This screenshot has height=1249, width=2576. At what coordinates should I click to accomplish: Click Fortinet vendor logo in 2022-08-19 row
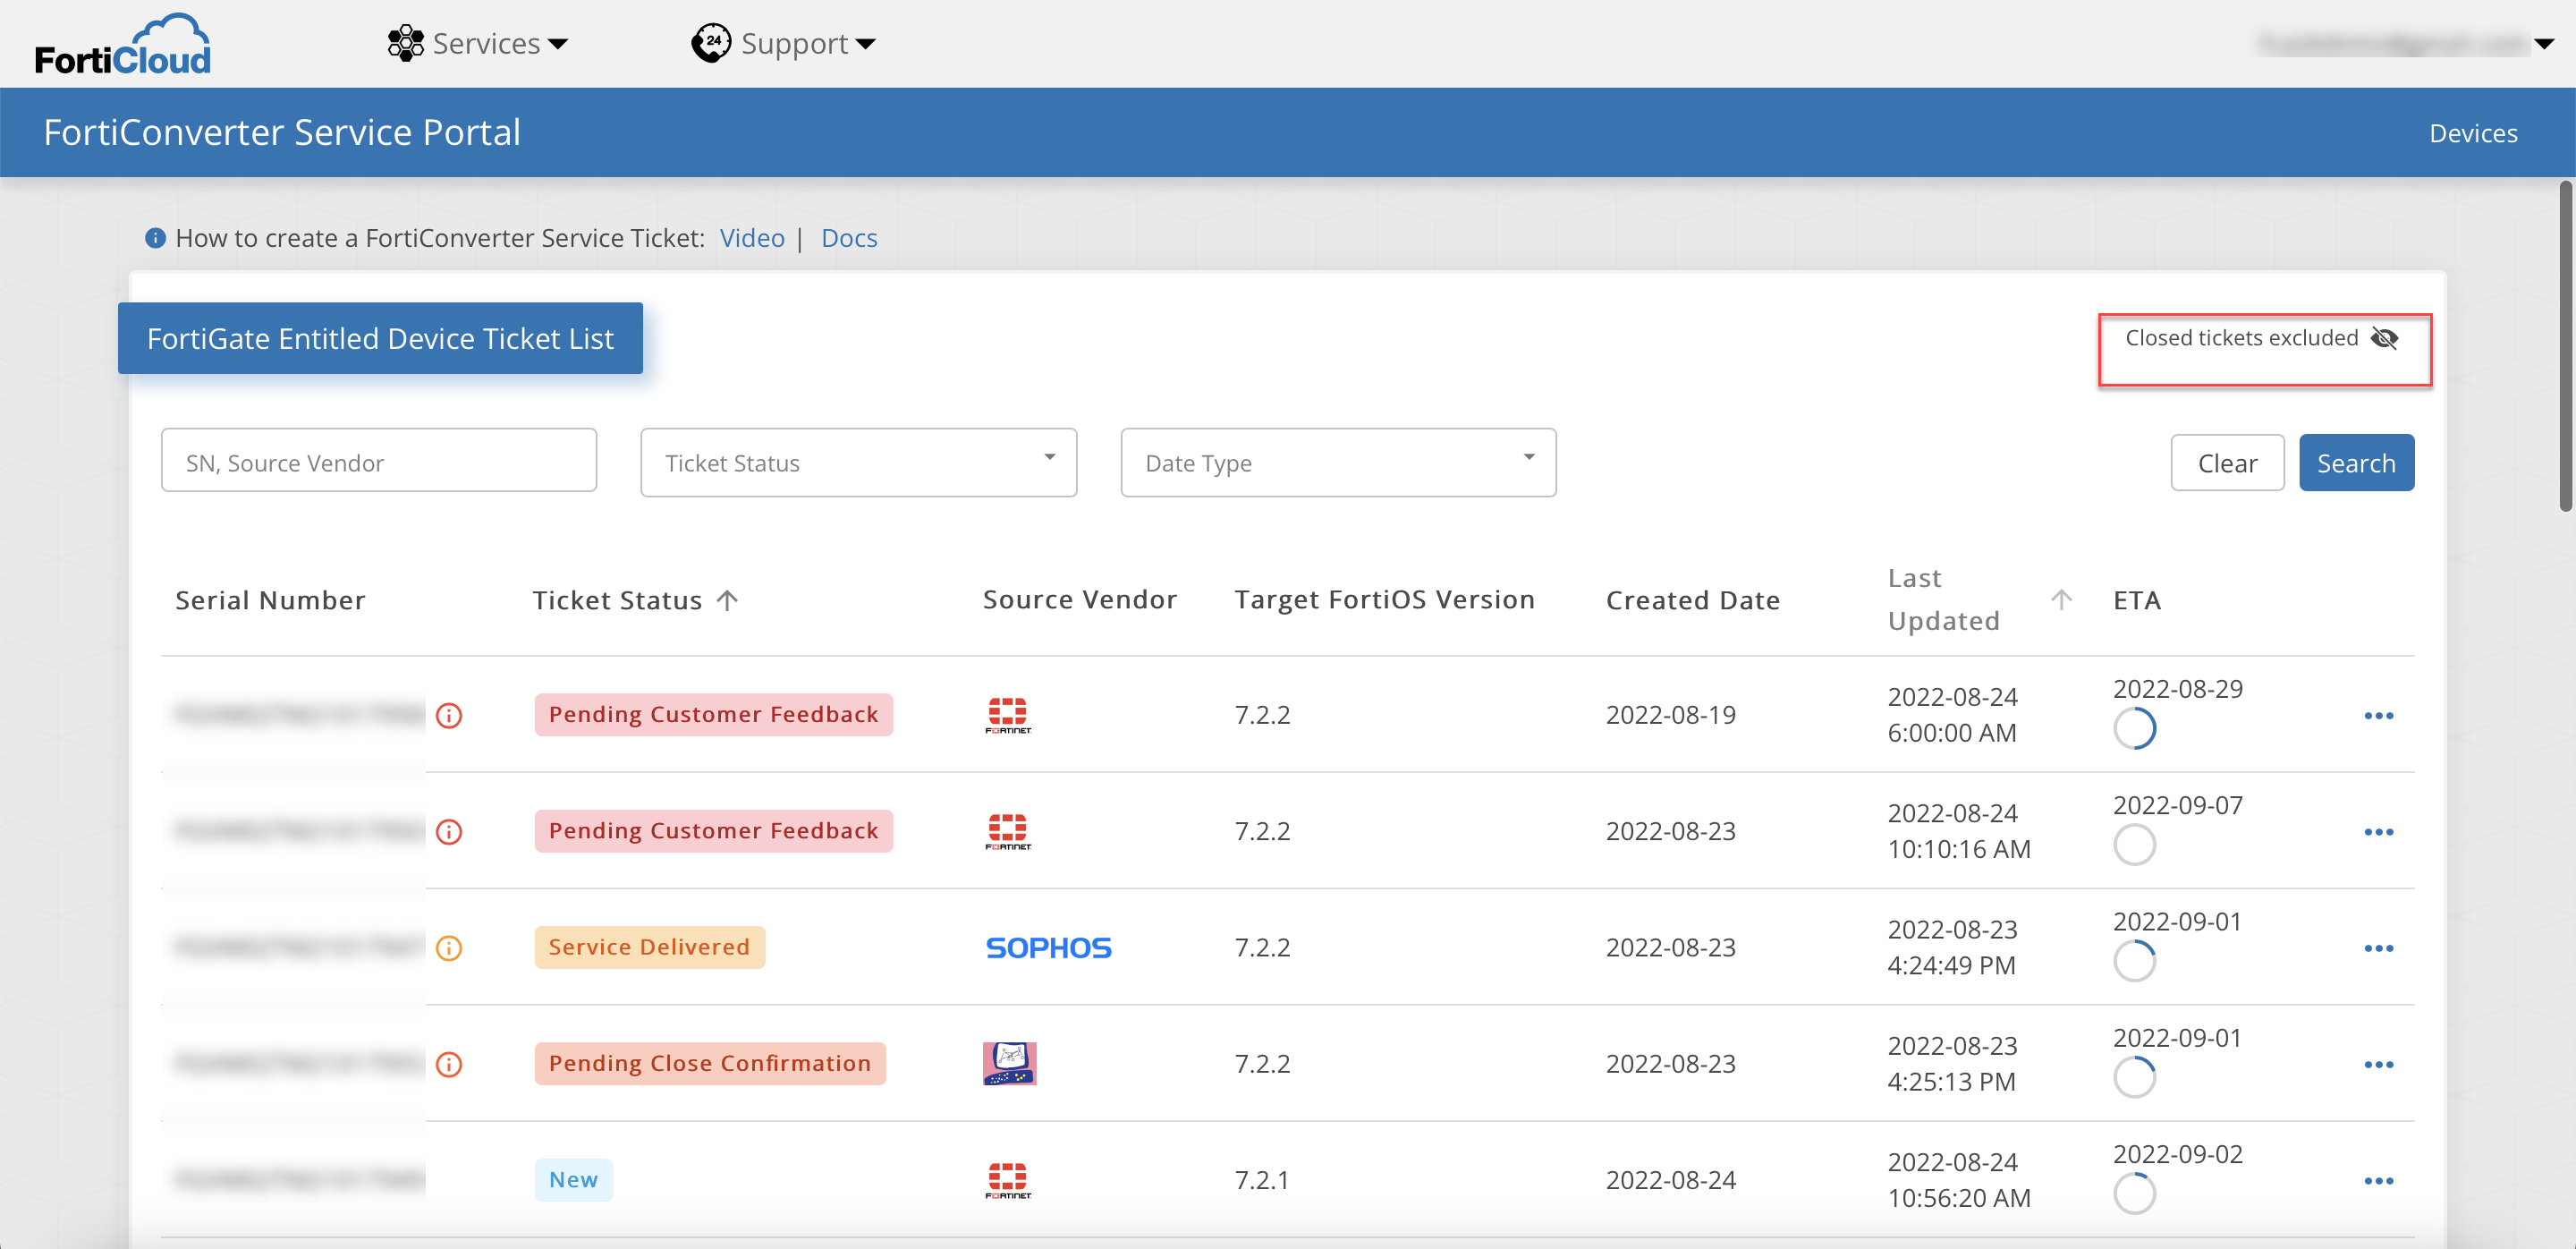[x=1008, y=715]
